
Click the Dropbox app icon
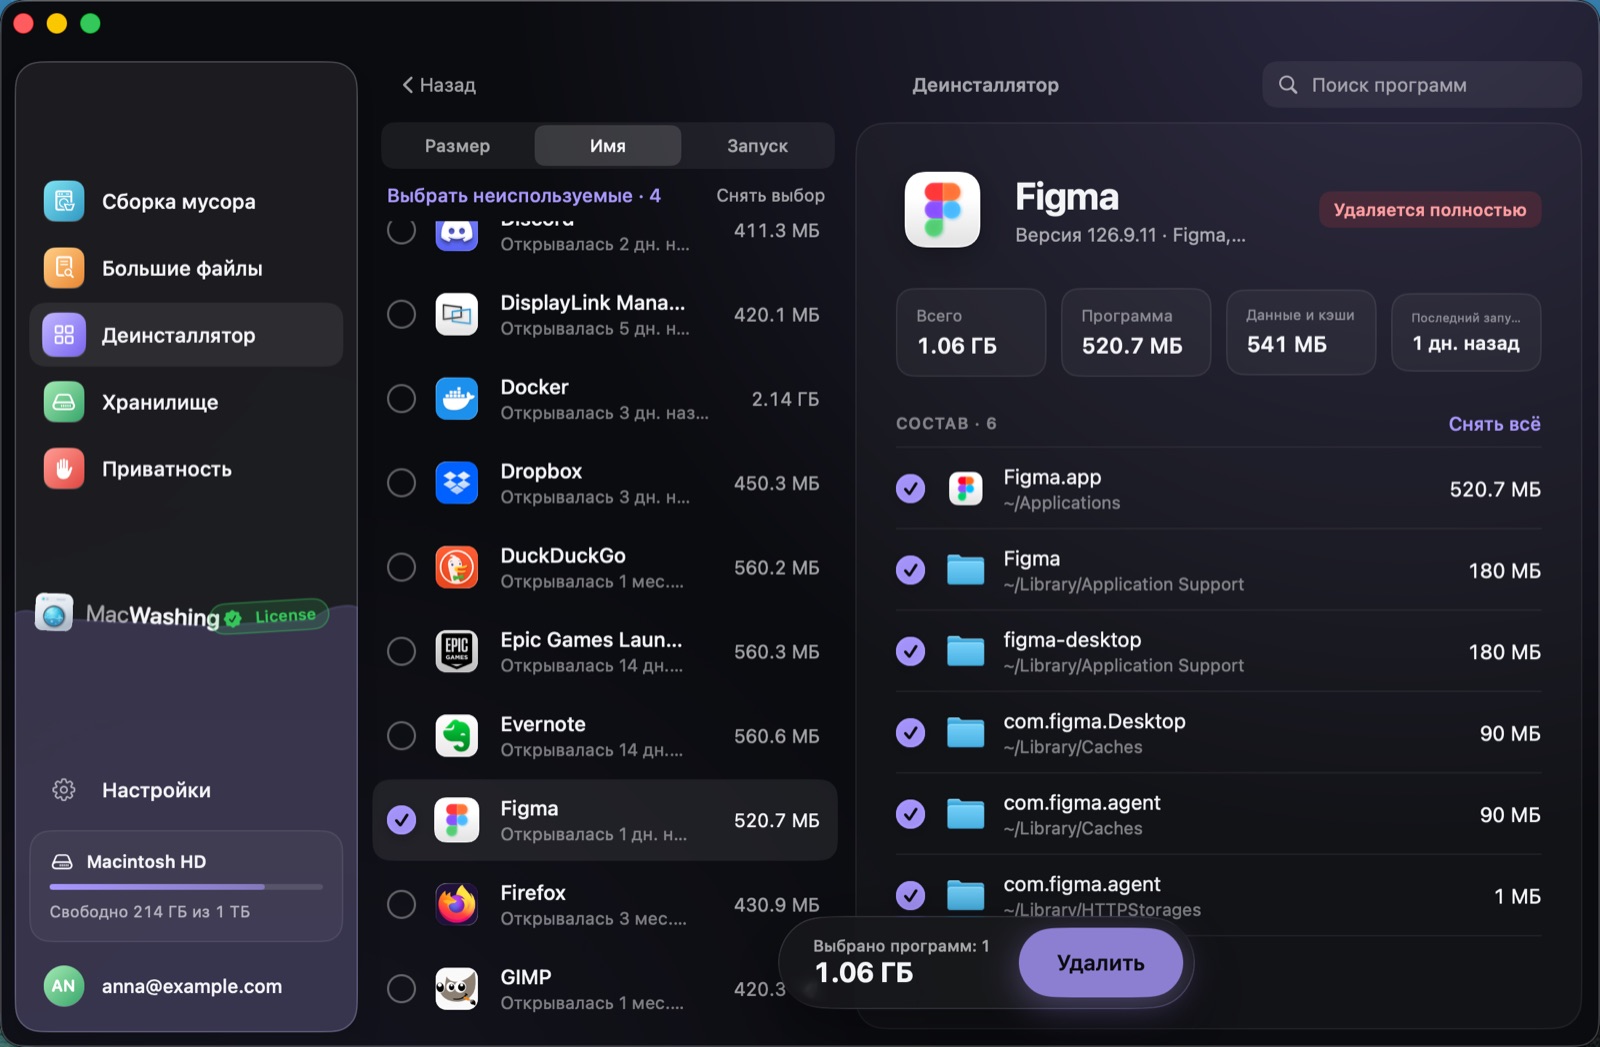click(x=457, y=483)
